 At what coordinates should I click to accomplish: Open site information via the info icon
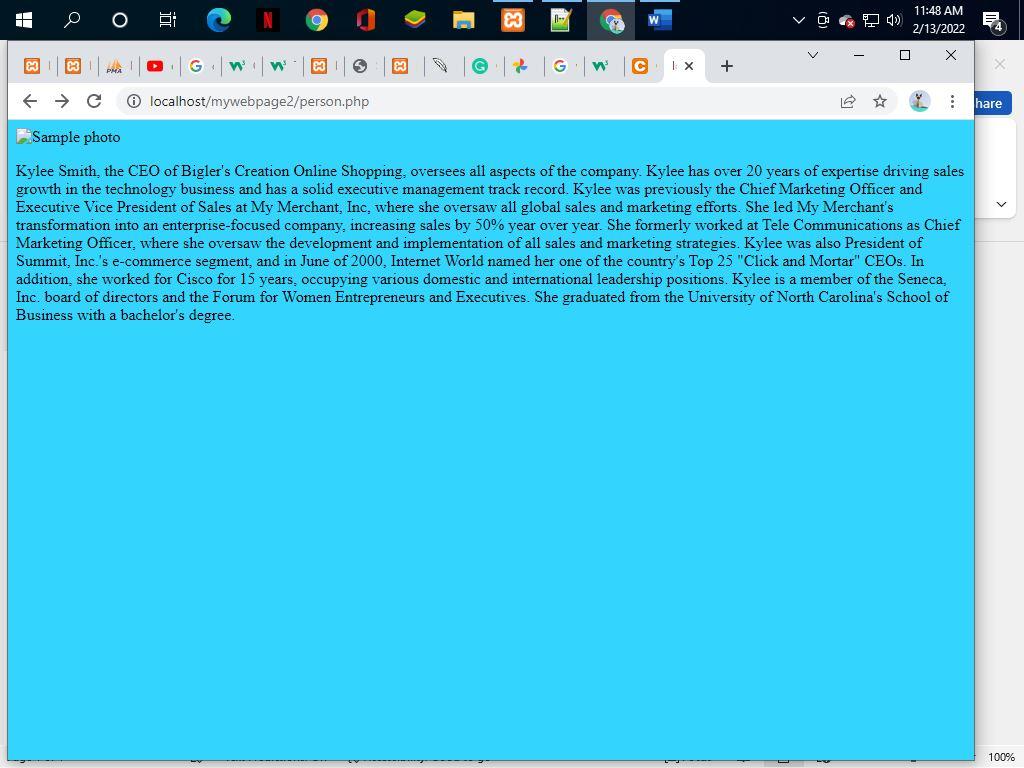(131, 101)
